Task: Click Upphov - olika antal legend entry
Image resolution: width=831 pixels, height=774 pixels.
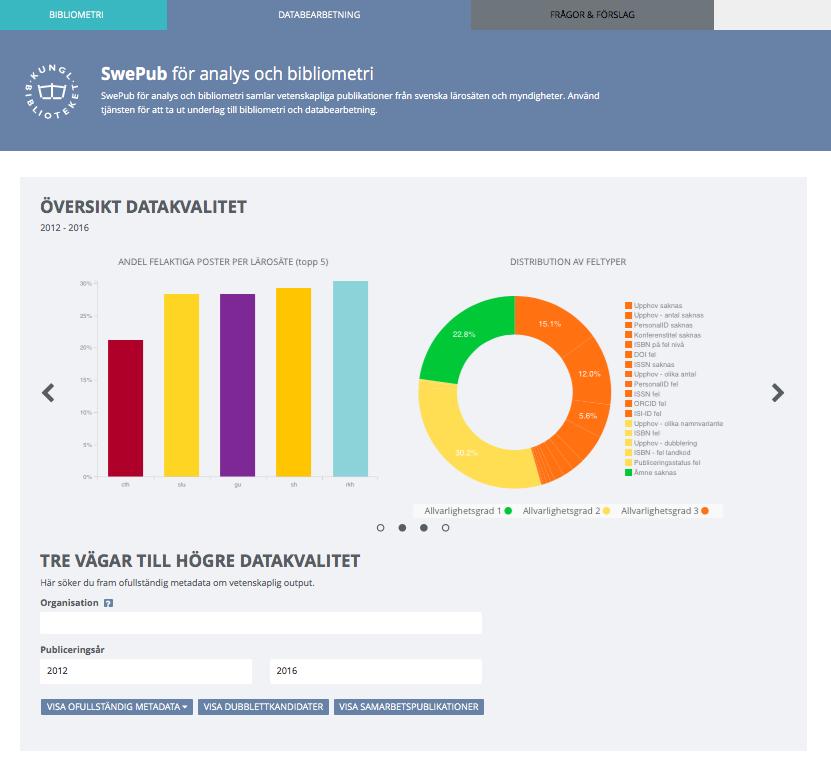Action: coord(660,374)
